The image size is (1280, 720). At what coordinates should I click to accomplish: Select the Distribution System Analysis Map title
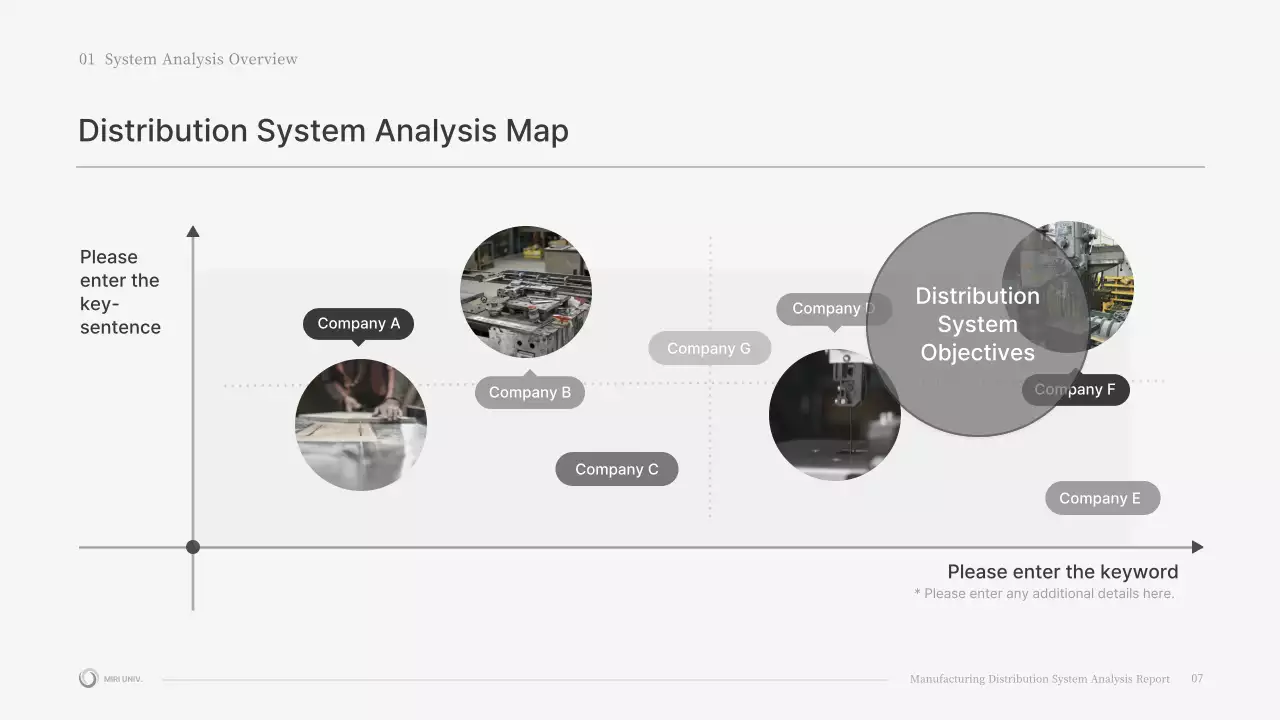click(x=323, y=131)
